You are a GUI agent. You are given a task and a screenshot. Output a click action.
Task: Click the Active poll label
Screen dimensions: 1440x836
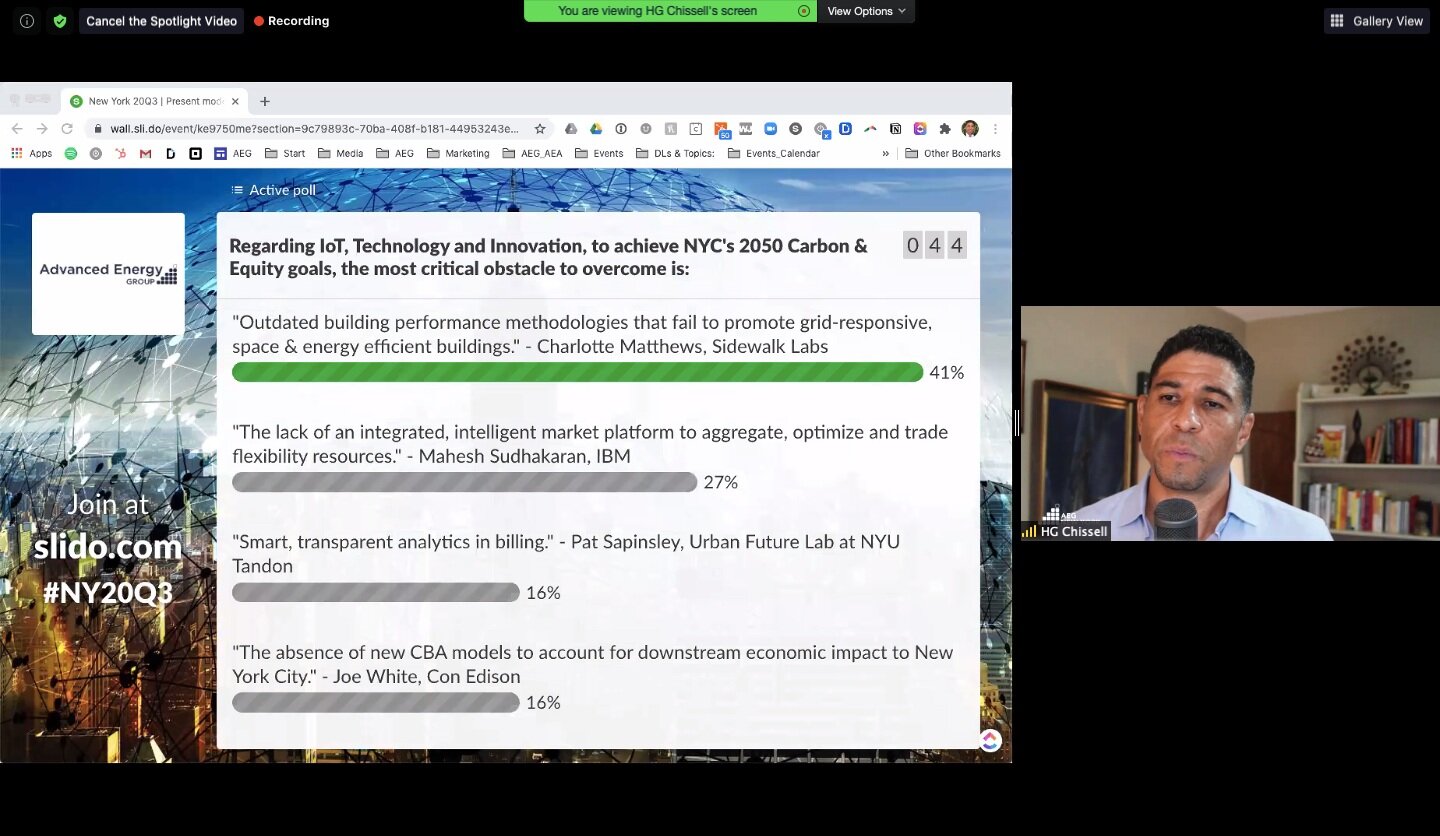pos(282,190)
